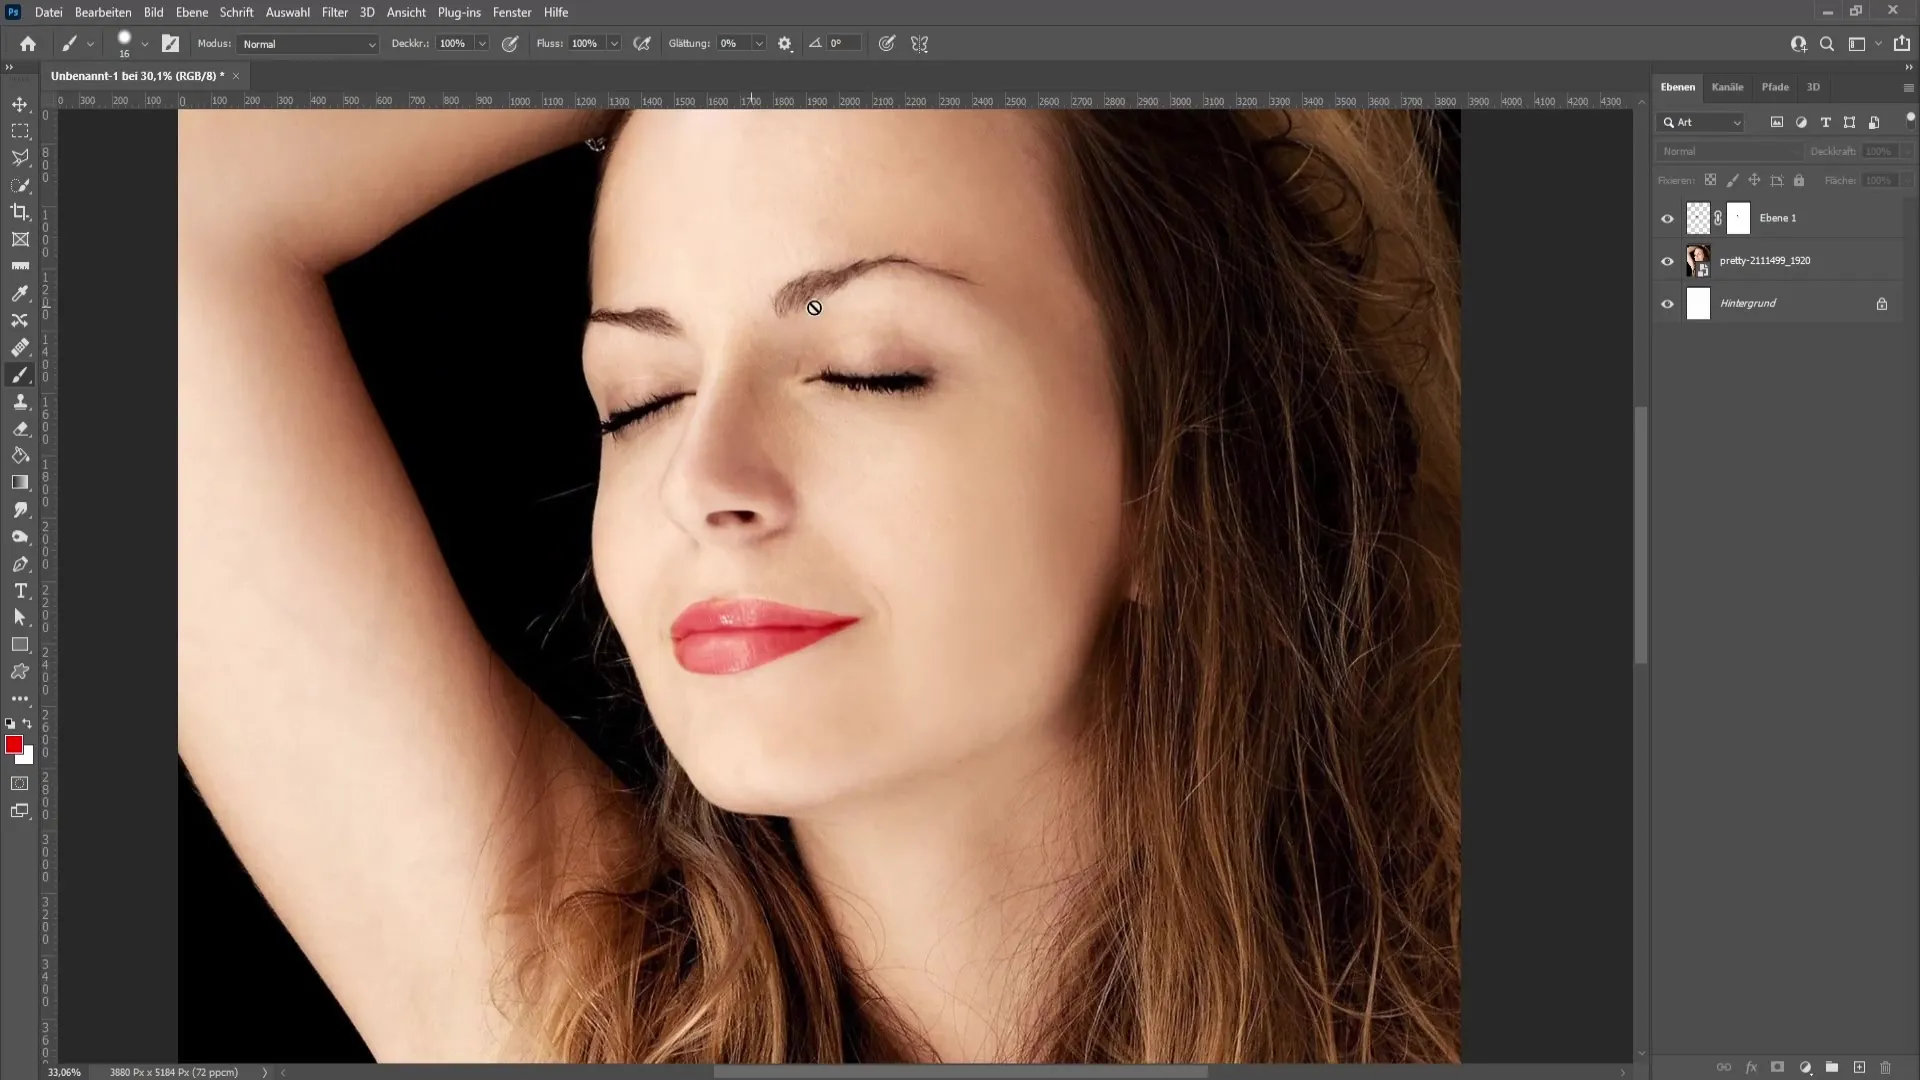Click the Filter menu item
The width and height of the screenshot is (1920, 1080).
[x=335, y=12]
